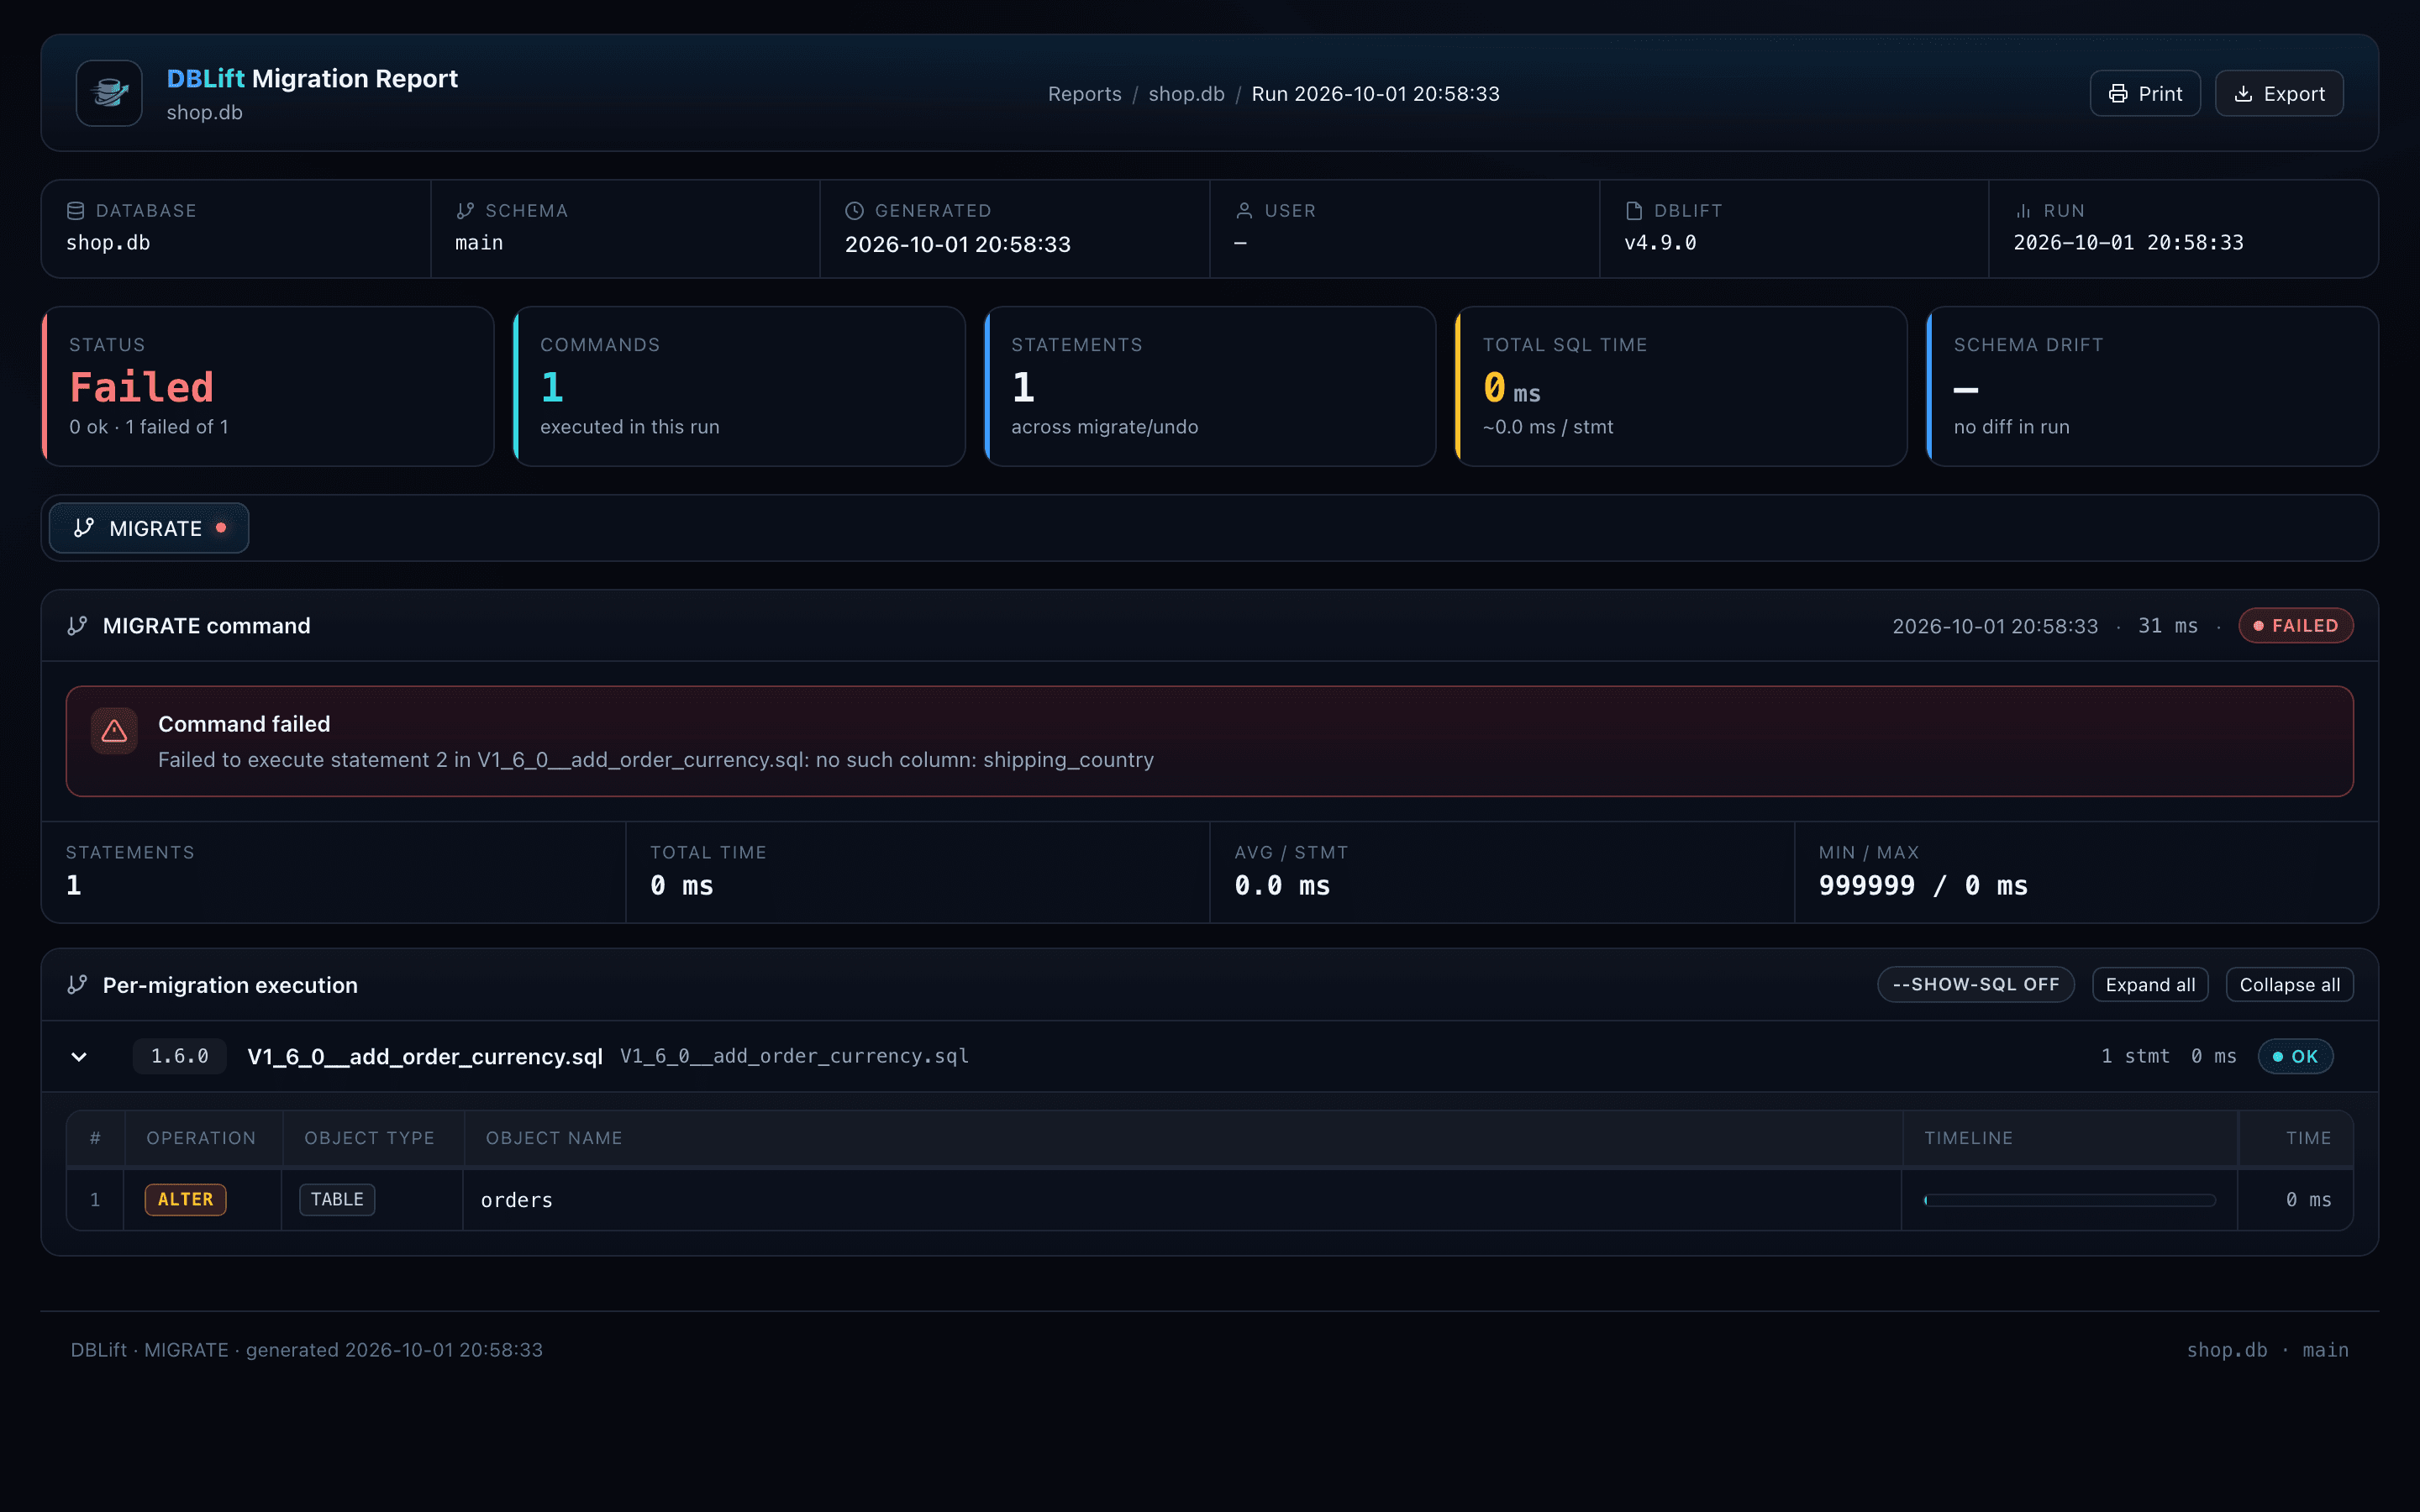The image size is (2420, 1512).
Task: Click the Run 2026-10-01 20:58:33 breadcrumb
Action: click(x=1375, y=93)
